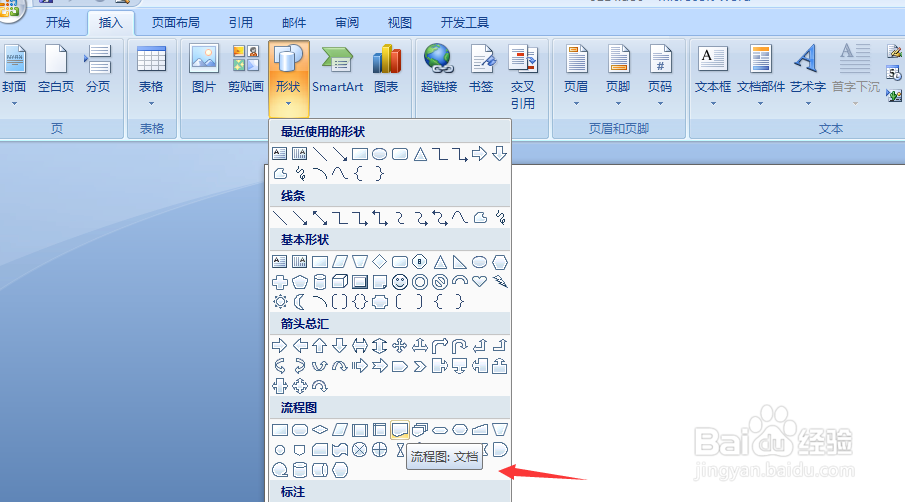Select the four-way quad arrow shape
The image size is (905, 502).
[399, 346]
